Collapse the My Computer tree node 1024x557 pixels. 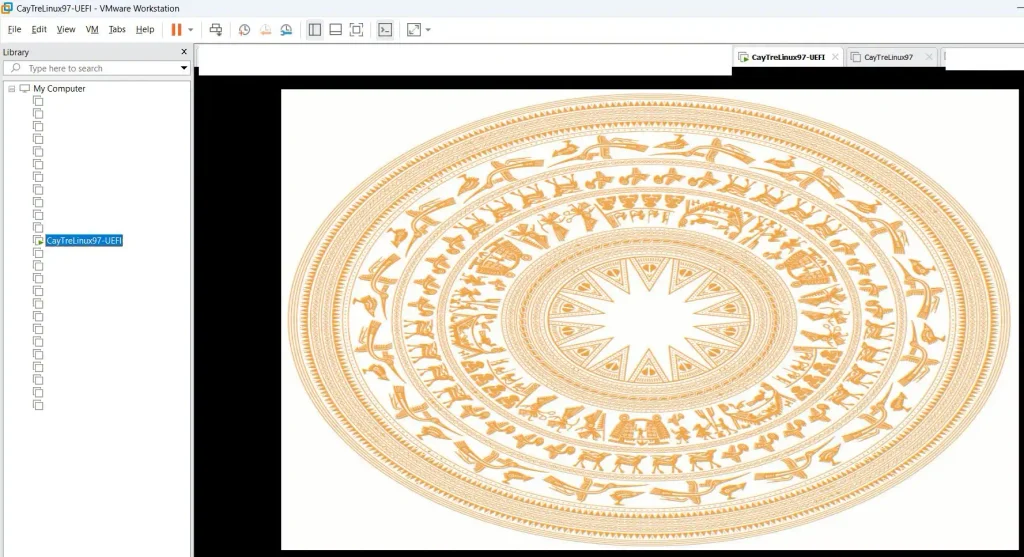[11, 89]
